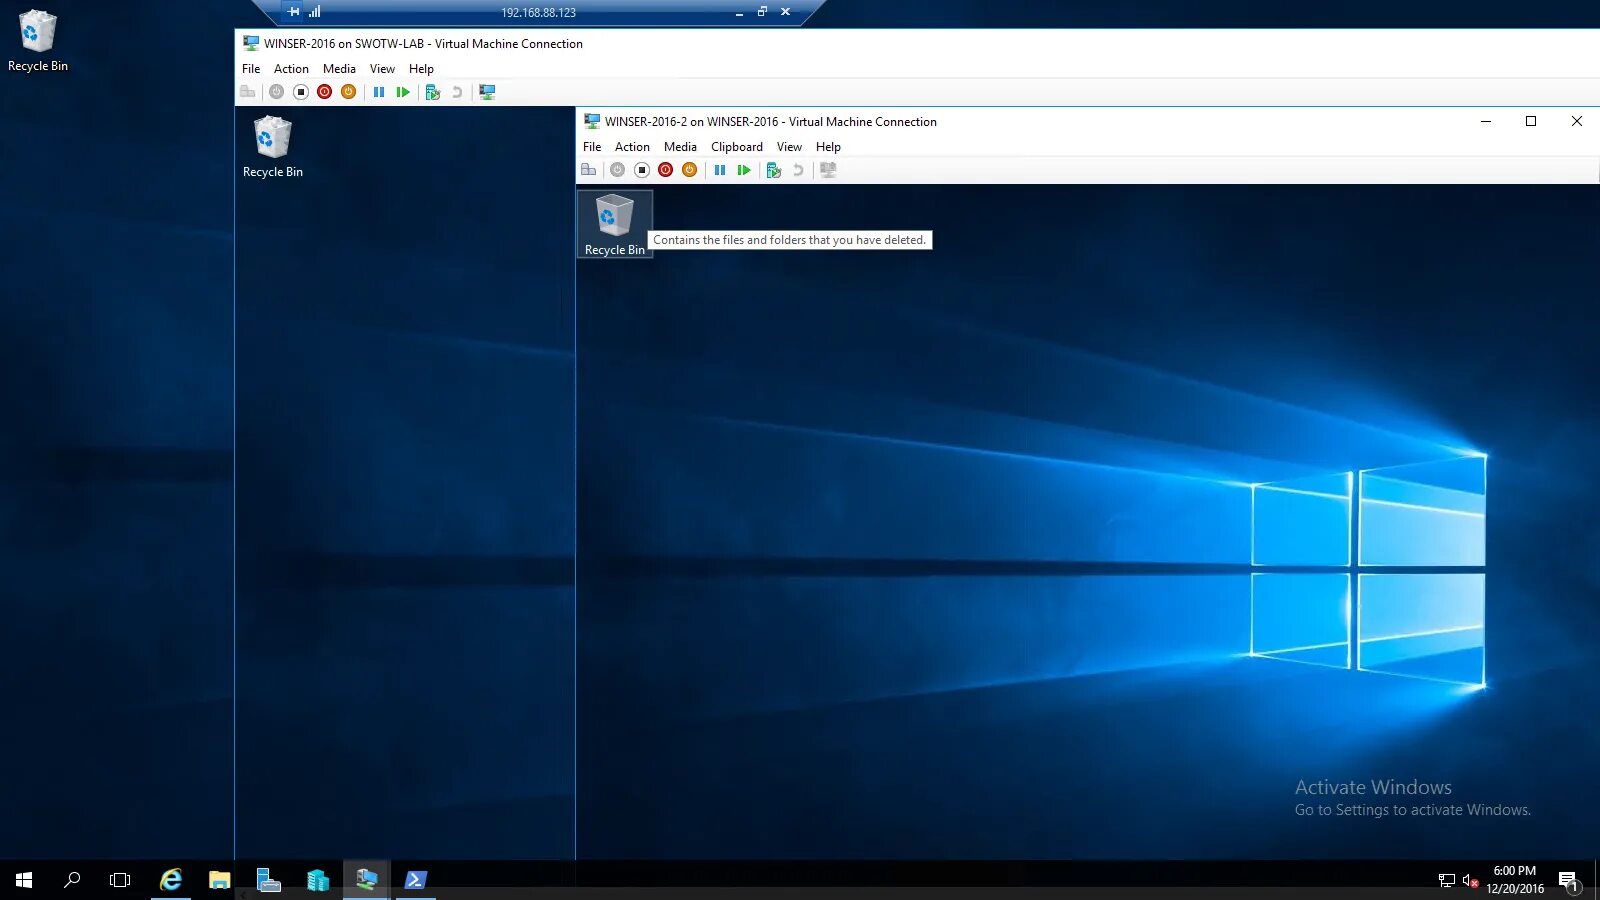Select the host desktop Recycle Bin
Screen dimensions: 1600x900
[38, 41]
